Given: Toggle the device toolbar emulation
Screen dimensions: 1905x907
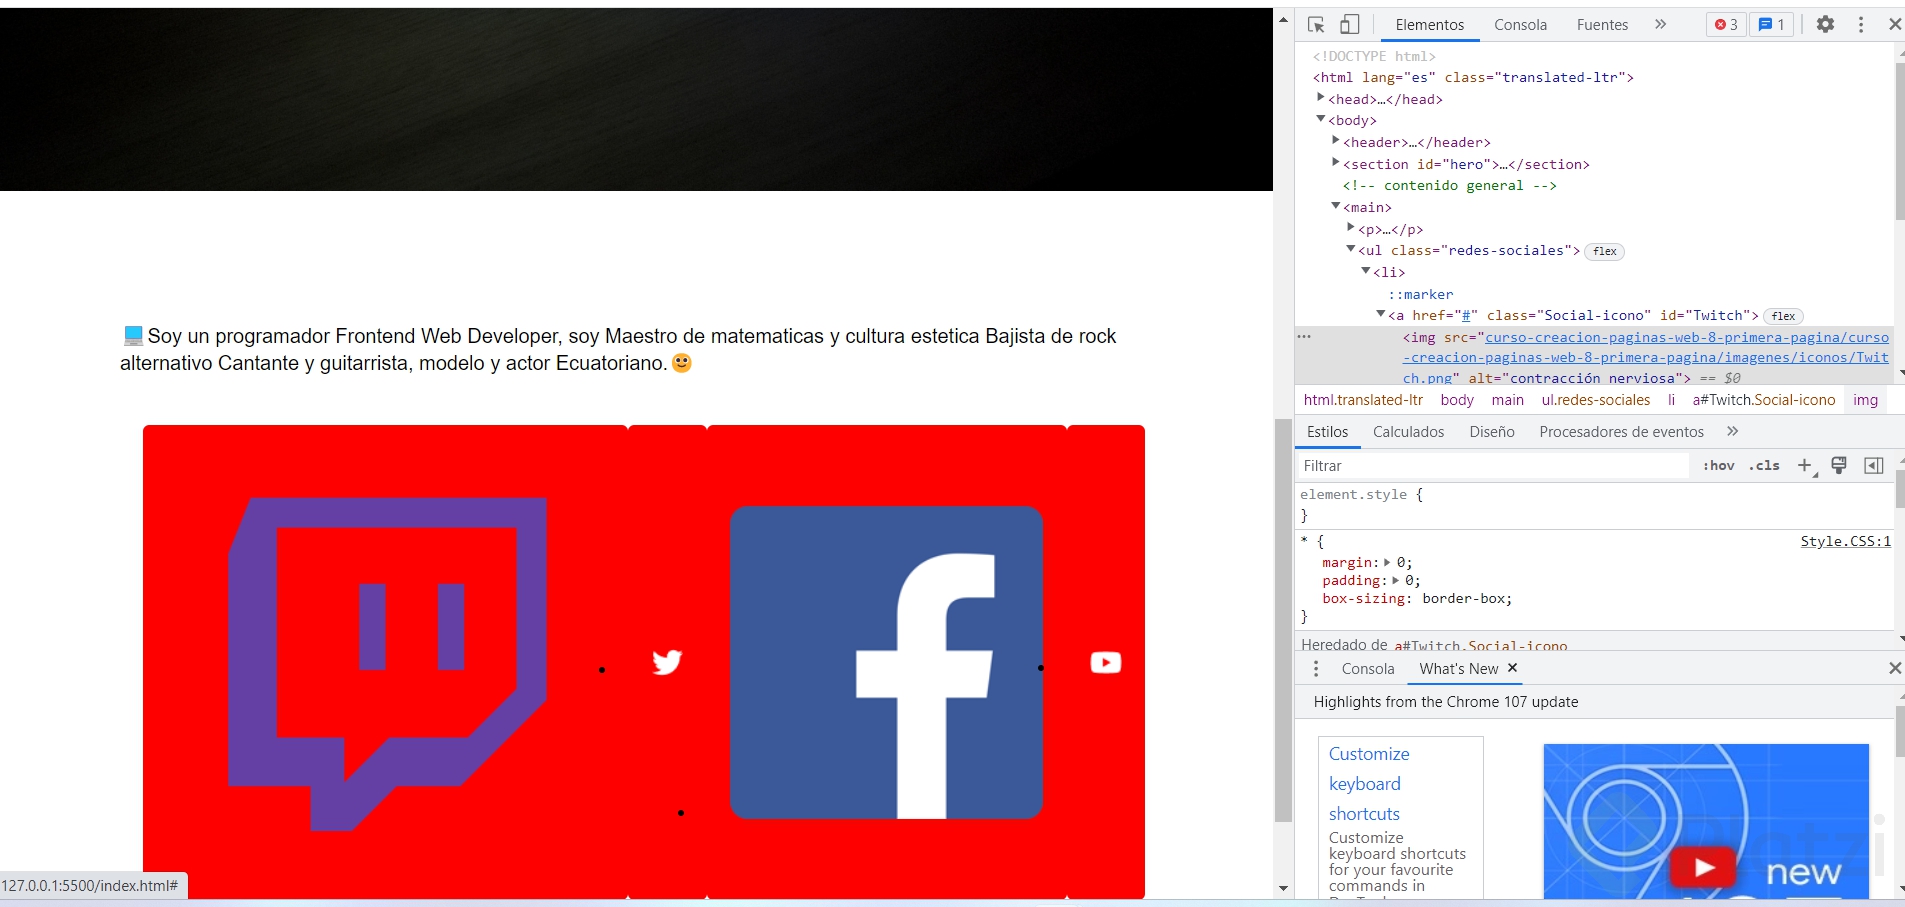Looking at the screenshot, I should (1350, 24).
